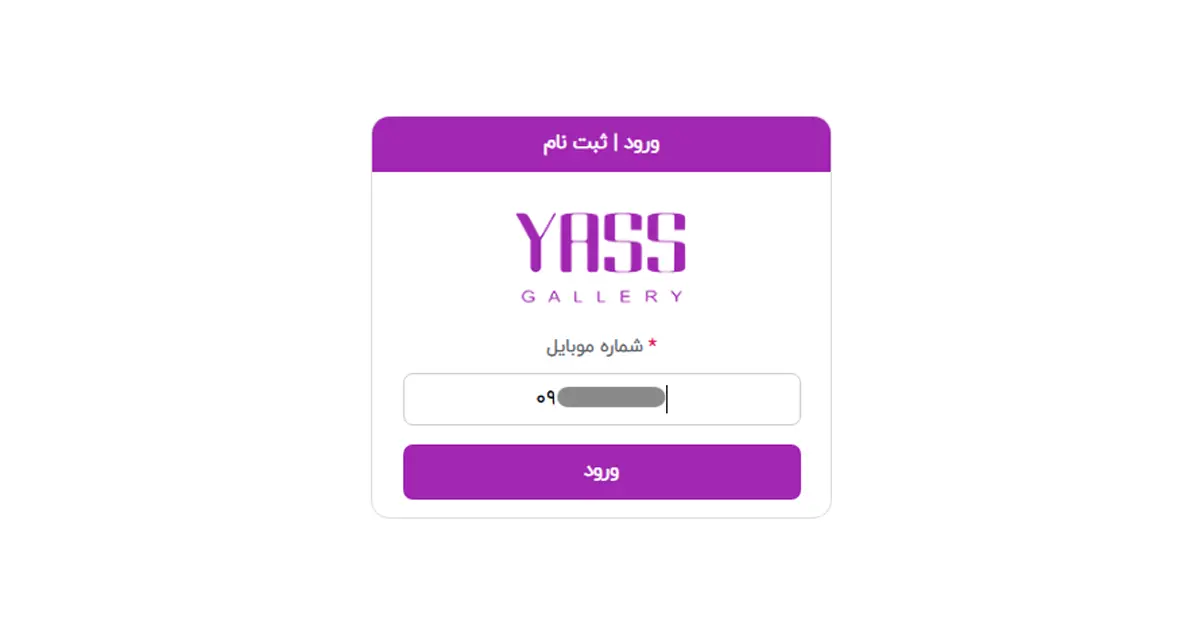This screenshot has width=1192, height=635.
Task: Click the grey masked phone number
Action: coord(611,397)
